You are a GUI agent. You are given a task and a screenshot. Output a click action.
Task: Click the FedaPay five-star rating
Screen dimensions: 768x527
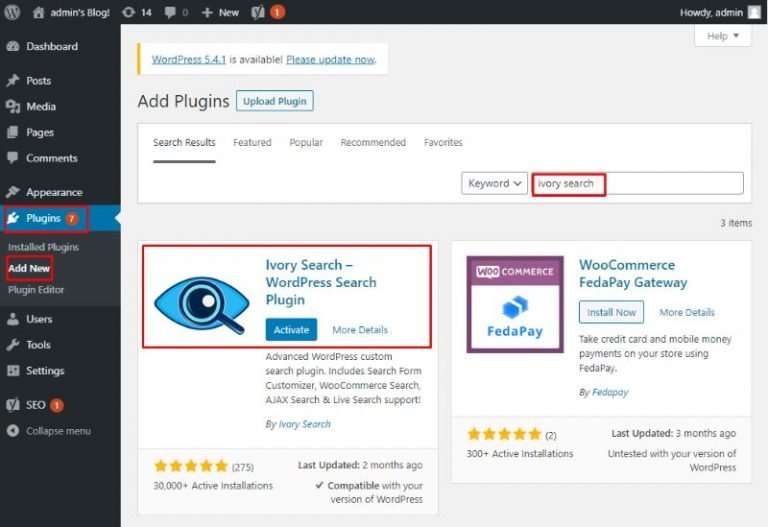tap(504, 434)
